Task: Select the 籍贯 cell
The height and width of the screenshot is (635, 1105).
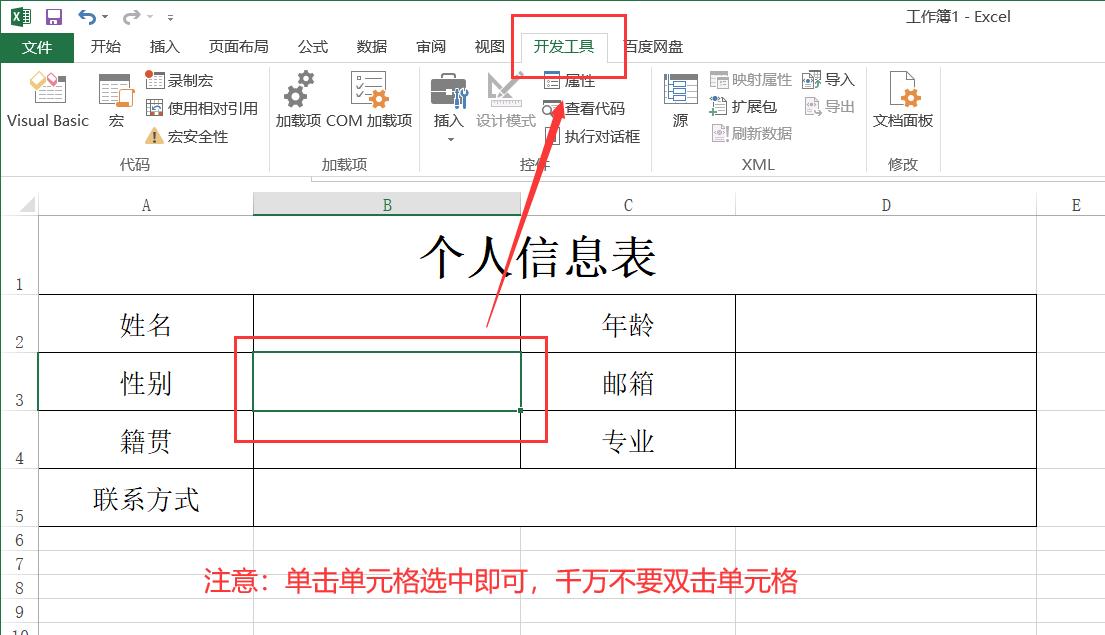Action: point(146,440)
